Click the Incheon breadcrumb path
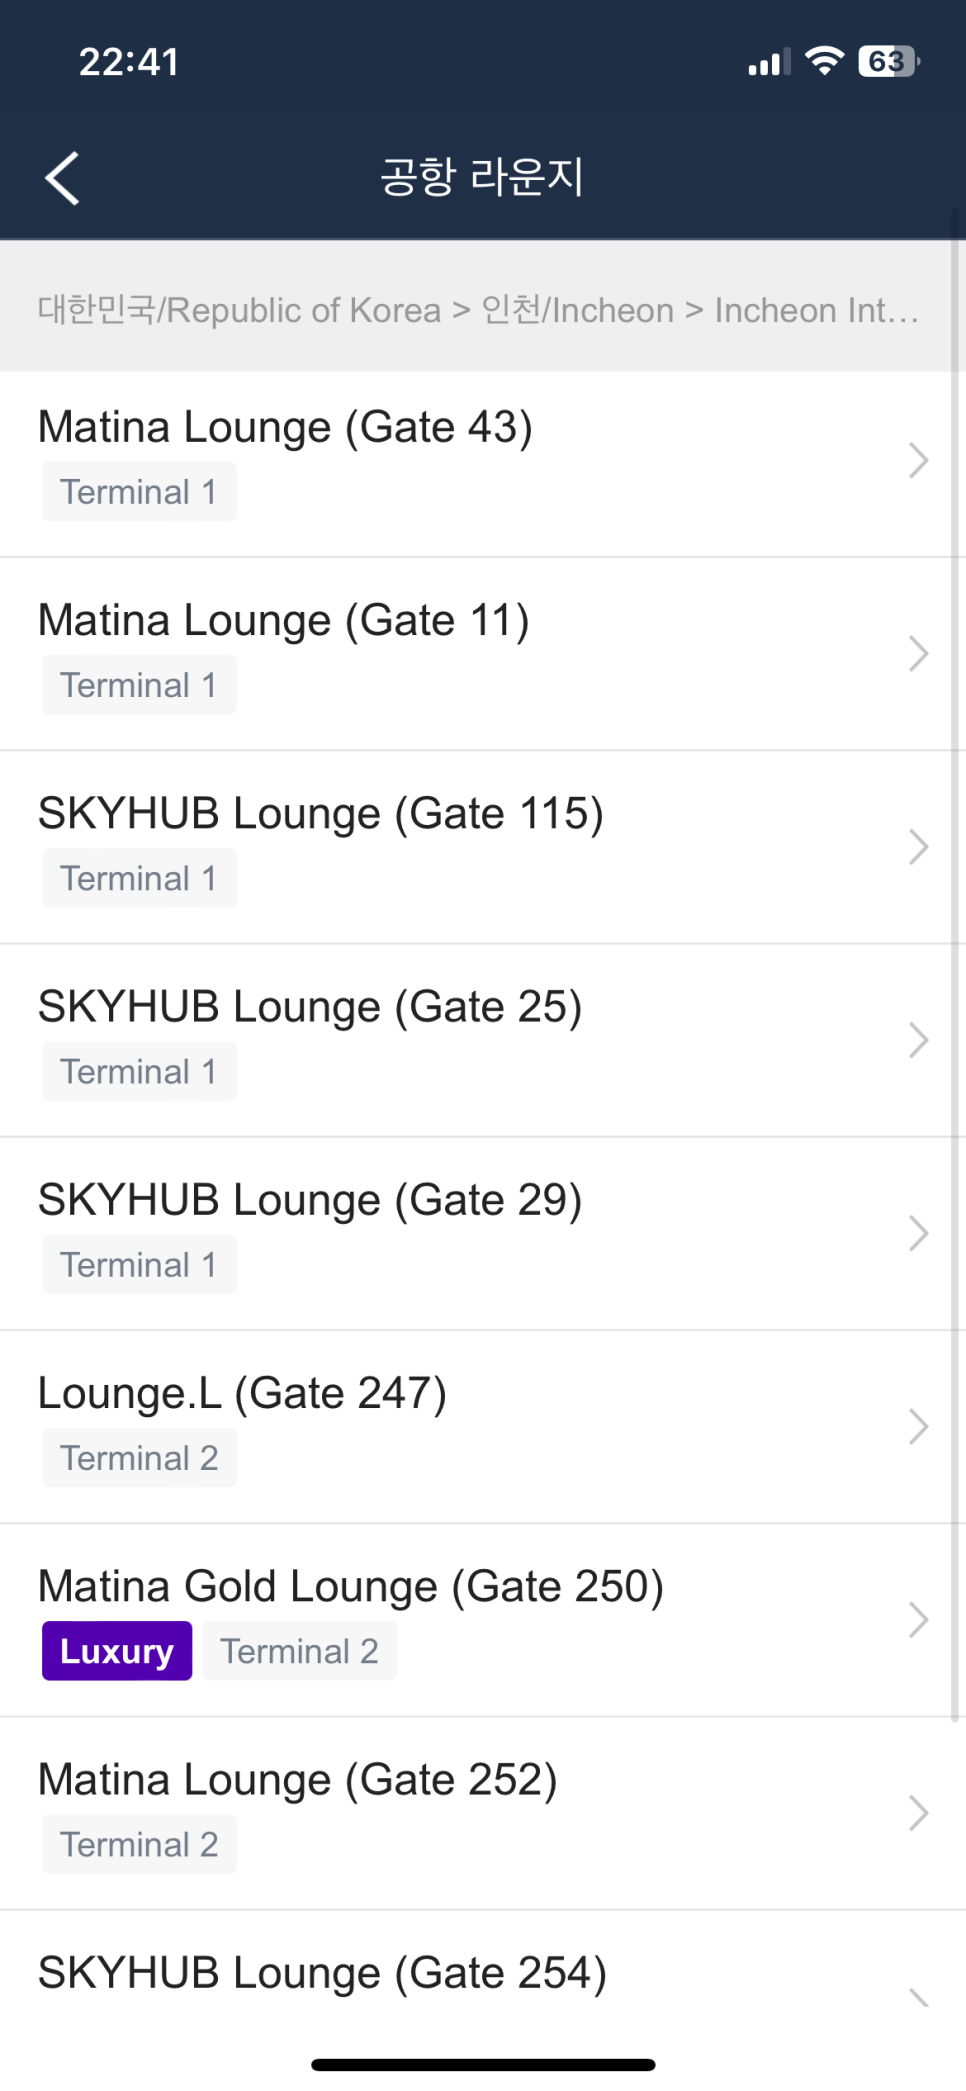The image size is (966, 2091). pyautogui.click(x=478, y=310)
